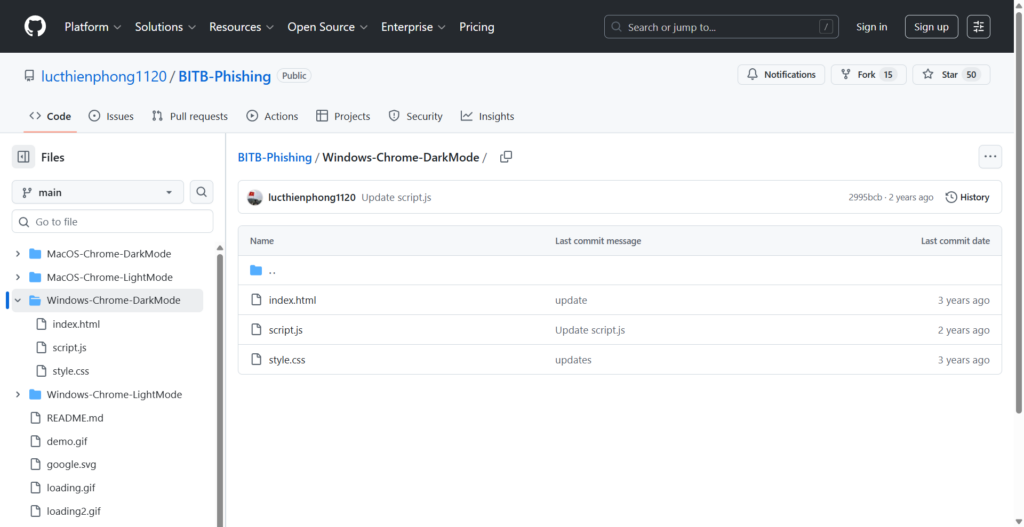
Task: Switch to the Issues tab
Action: (x=111, y=116)
